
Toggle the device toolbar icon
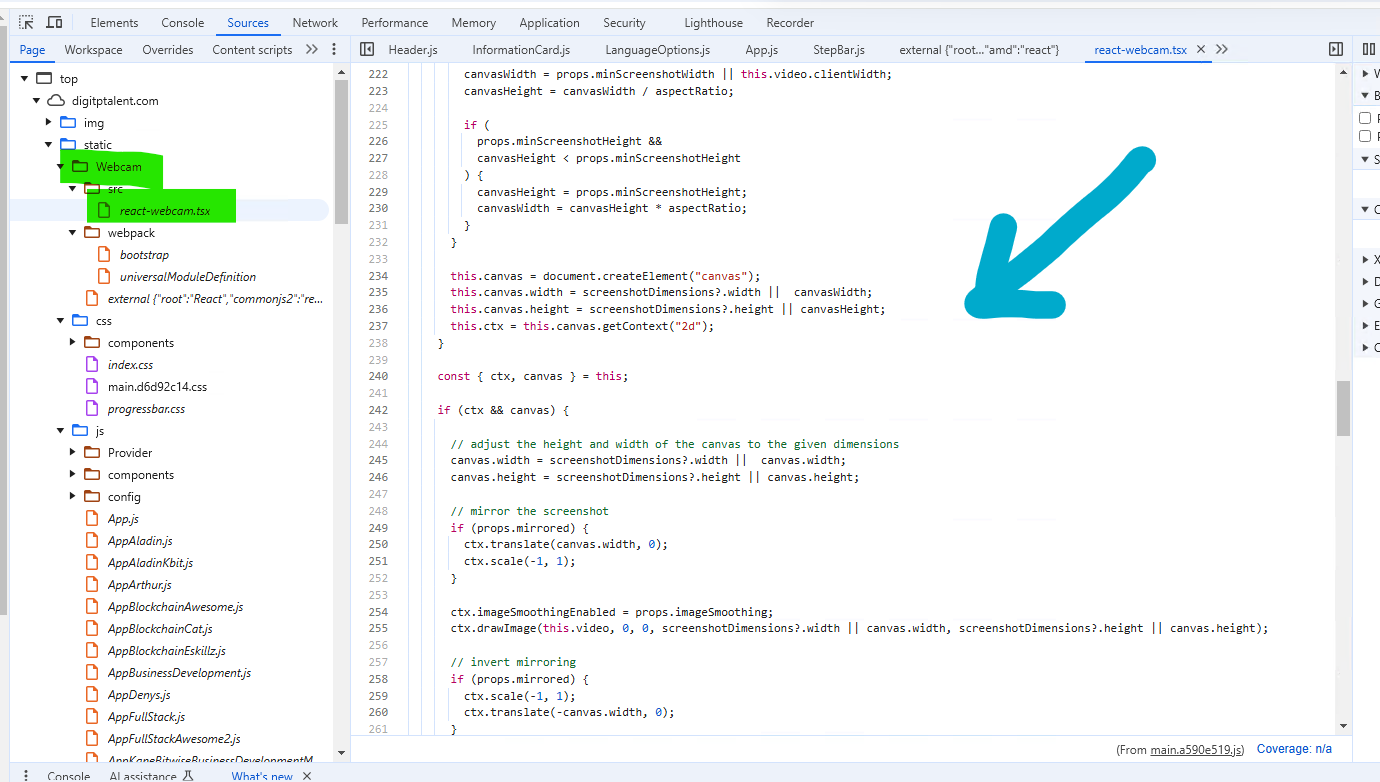coord(54,22)
